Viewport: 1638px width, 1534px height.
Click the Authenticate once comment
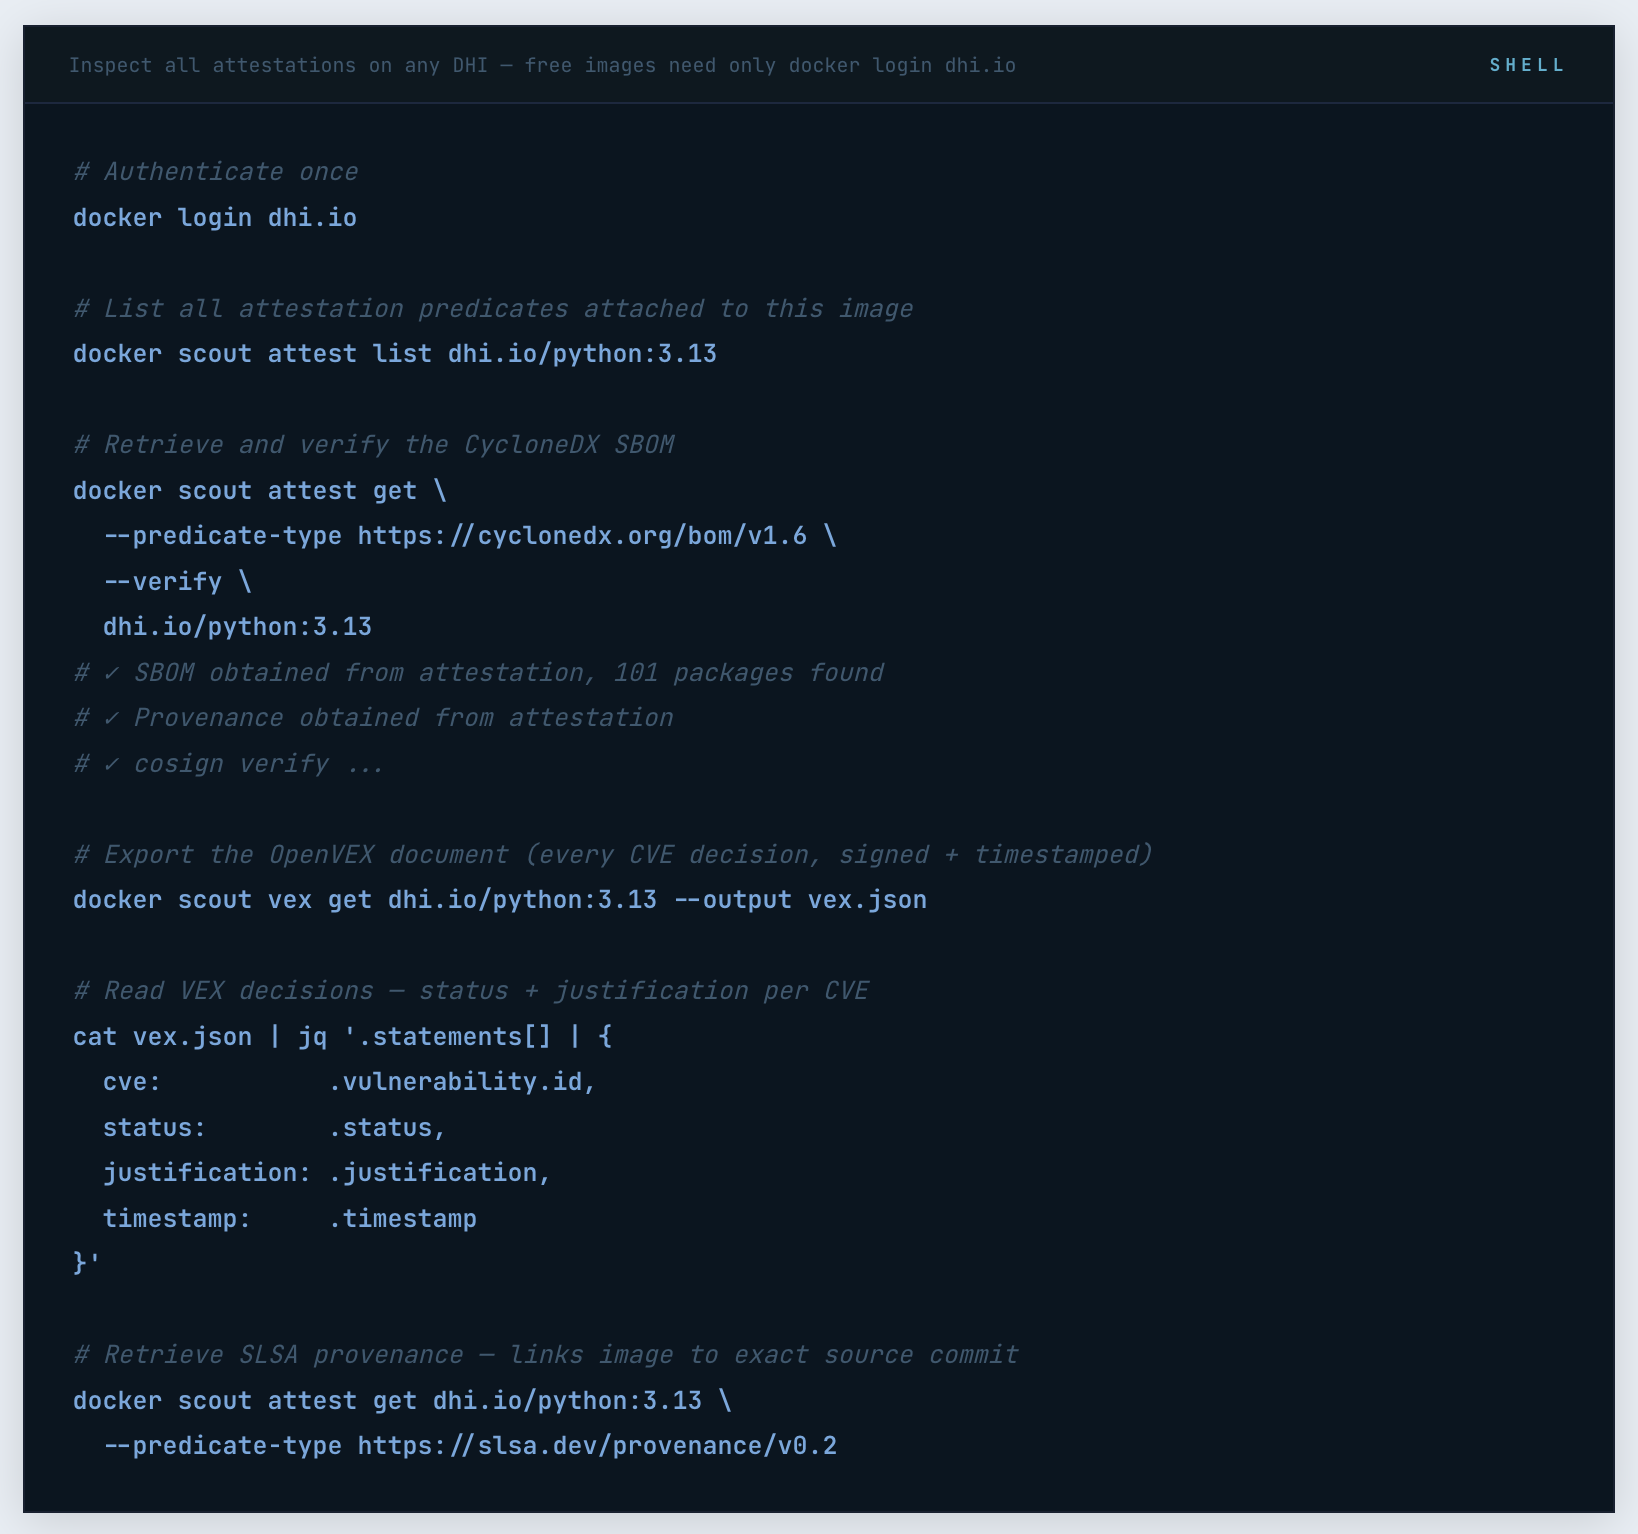click(x=214, y=171)
